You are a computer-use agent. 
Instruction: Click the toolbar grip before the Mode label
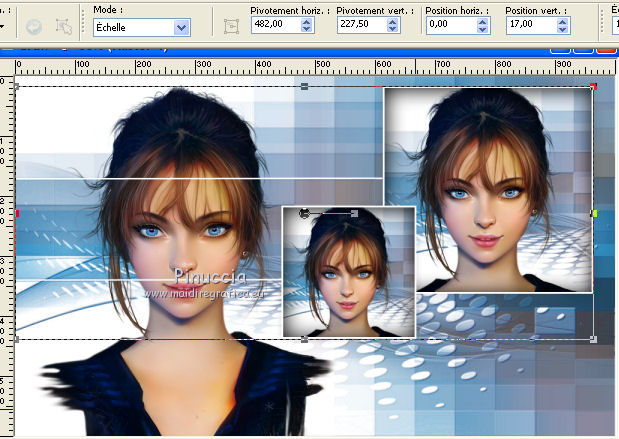[x=83, y=21]
